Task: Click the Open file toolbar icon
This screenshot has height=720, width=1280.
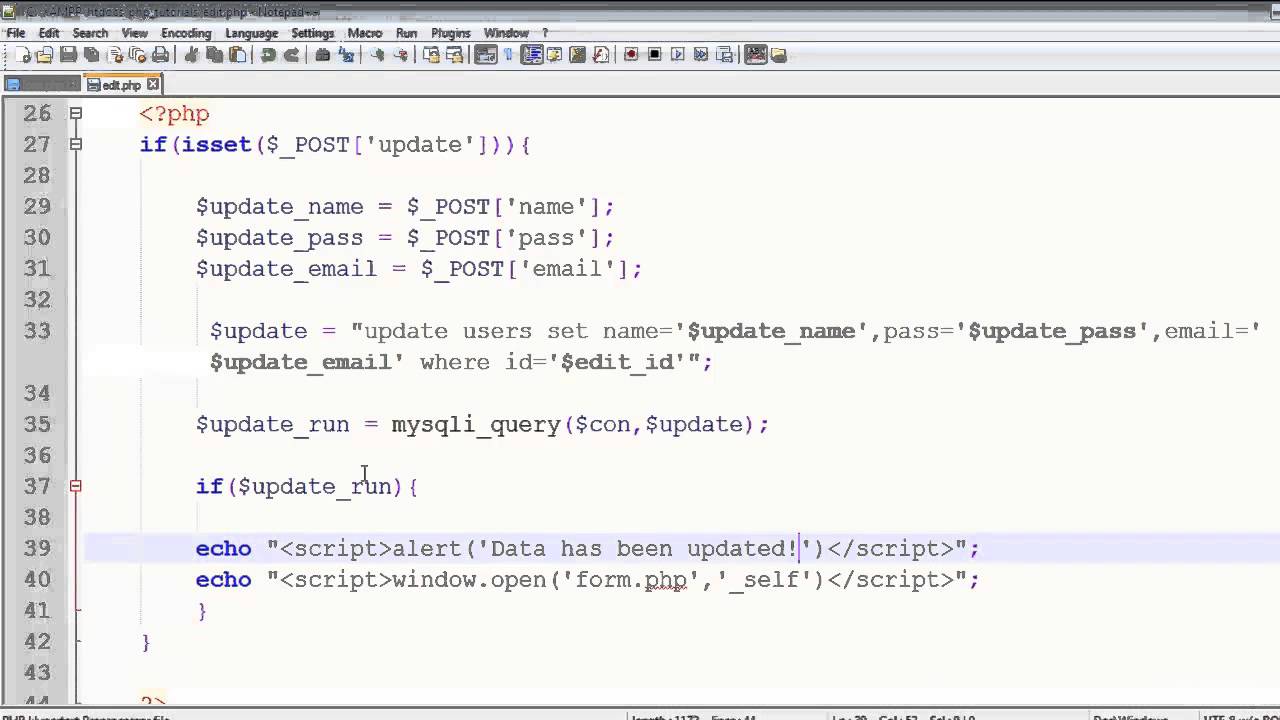Action: click(x=44, y=55)
